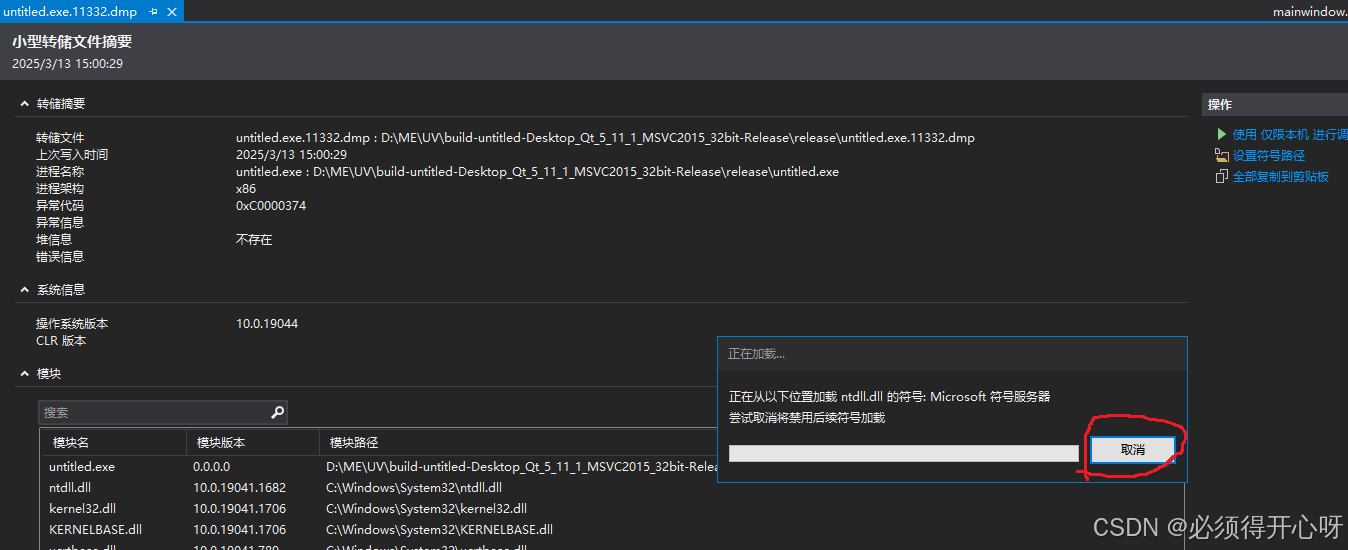Image resolution: width=1348 pixels, height=550 pixels.
Task: Click the 正在加载... dialog title
Action: 756,354
